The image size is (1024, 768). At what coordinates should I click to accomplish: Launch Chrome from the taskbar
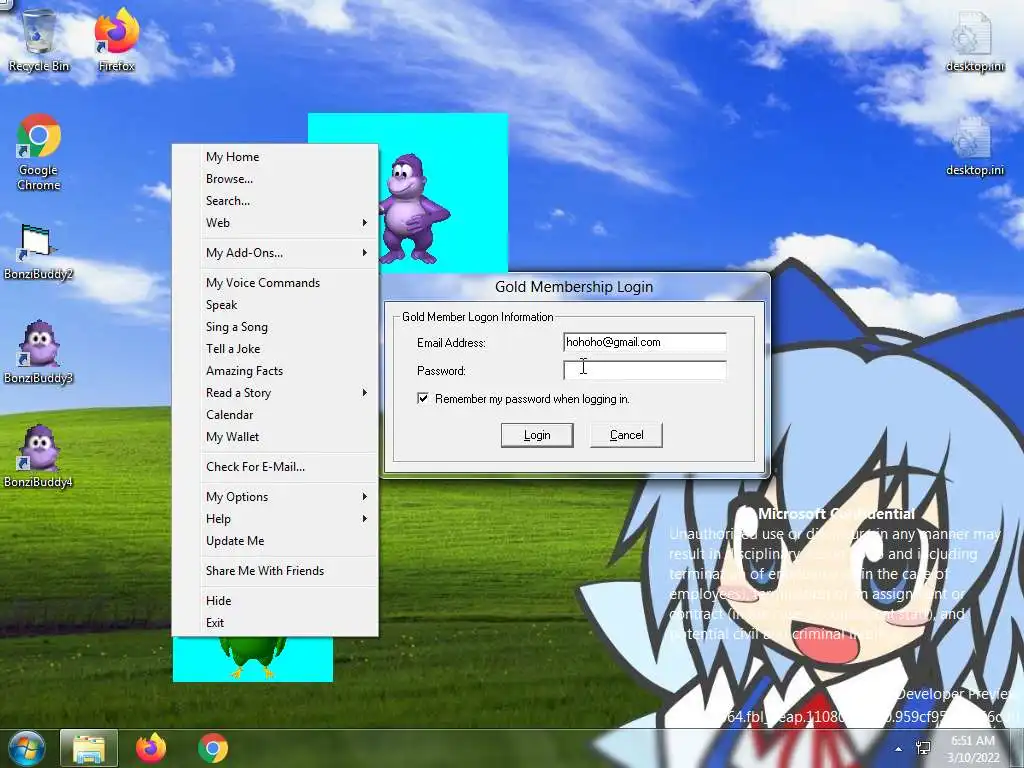tap(213, 748)
